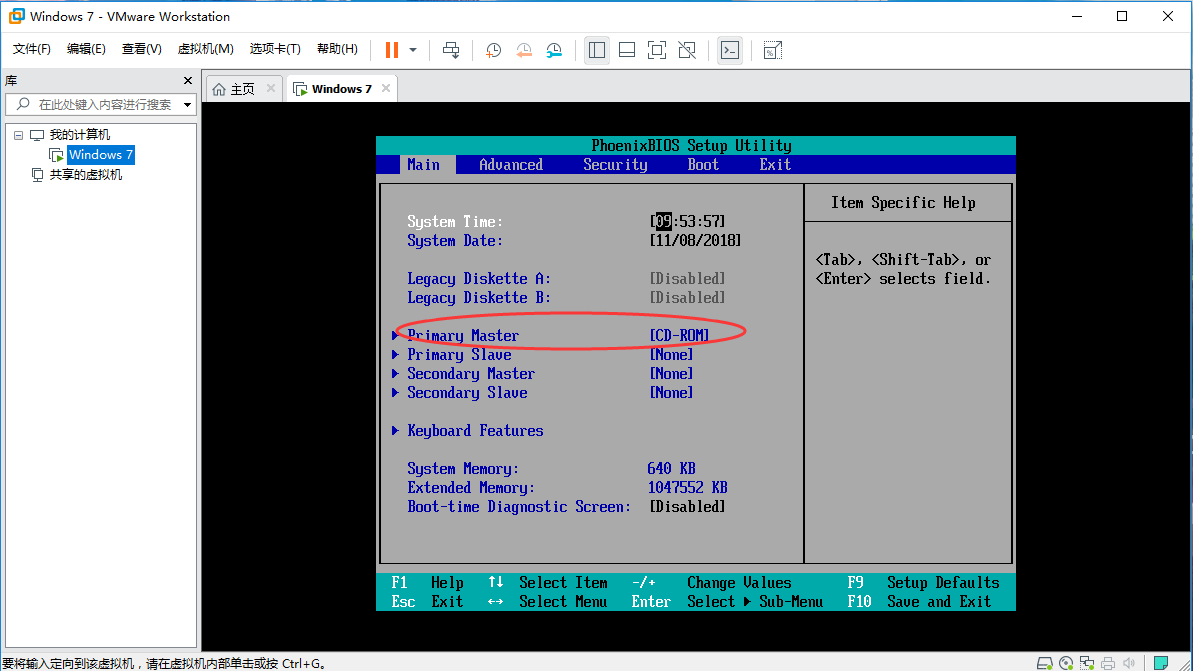
Task: Open the 编辑(E) menu
Action: pyautogui.click(x=86, y=49)
